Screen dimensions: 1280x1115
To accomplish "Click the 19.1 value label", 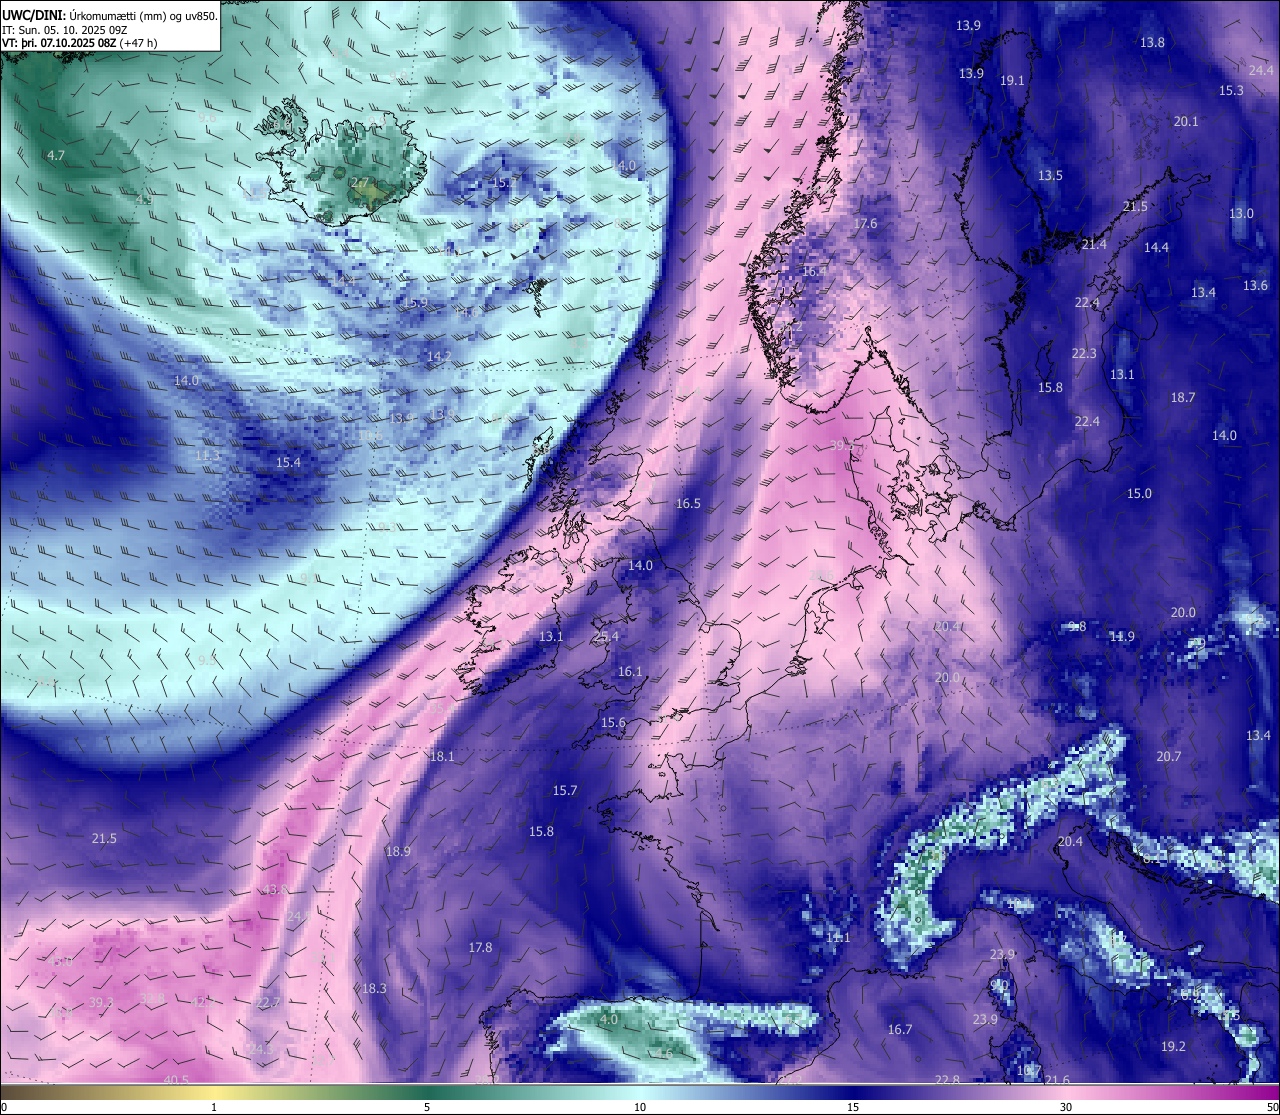I will coord(1012,81).
